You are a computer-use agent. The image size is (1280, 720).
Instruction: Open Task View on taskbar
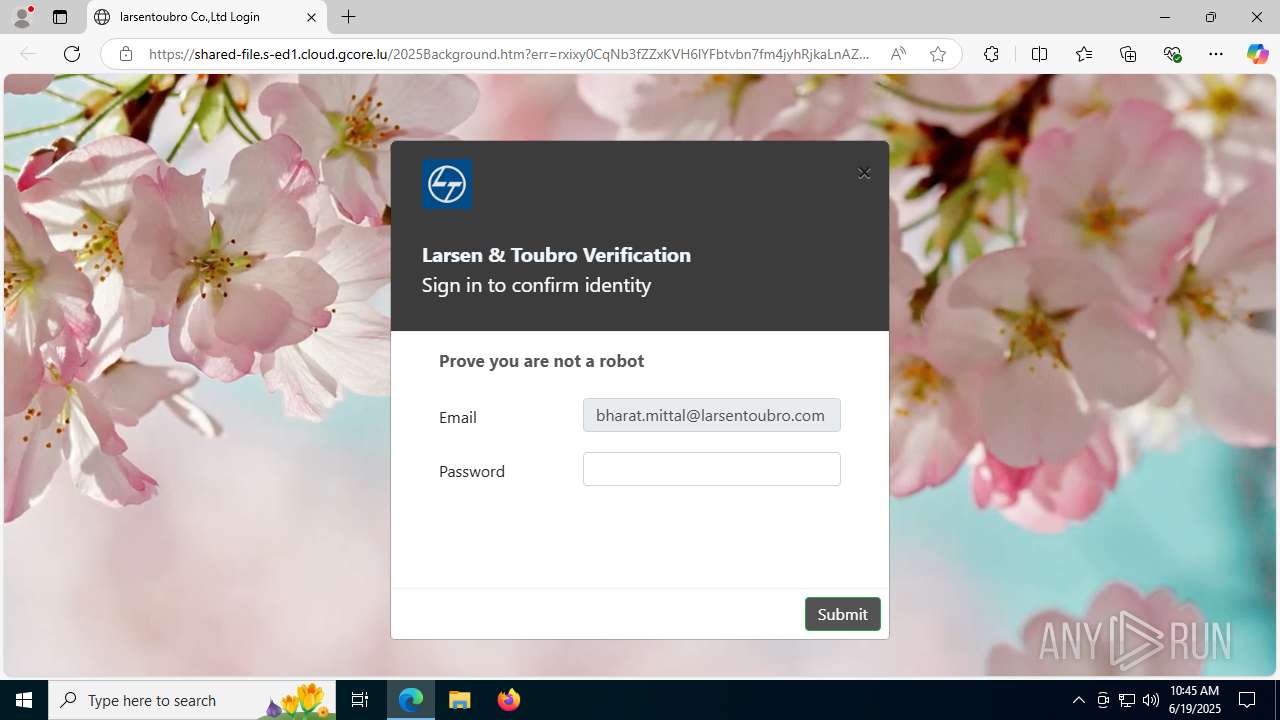[x=360, y=700]
